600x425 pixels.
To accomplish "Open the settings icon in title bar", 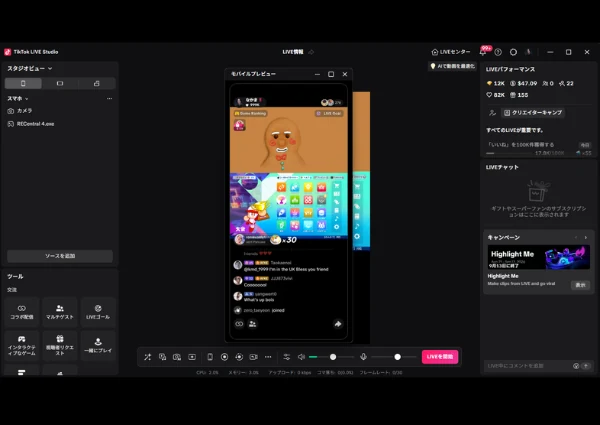I will [514, 52].
